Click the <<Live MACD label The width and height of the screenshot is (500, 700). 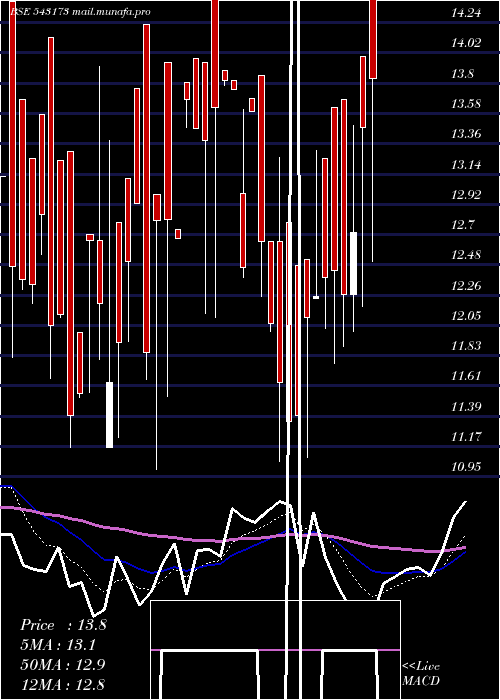click(x=421, y=673)
